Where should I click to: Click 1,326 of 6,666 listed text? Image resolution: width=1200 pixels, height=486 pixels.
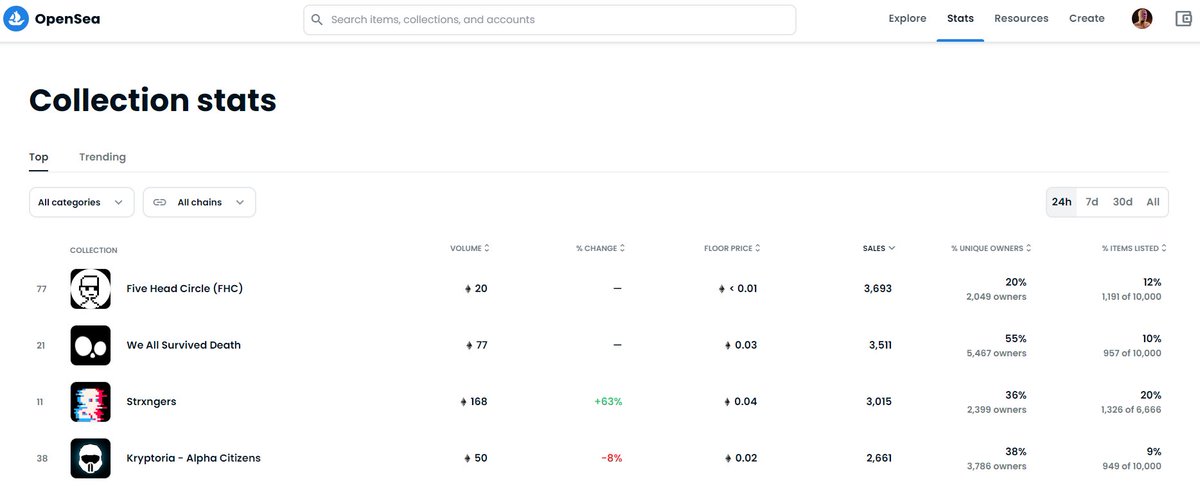(1130, 410)
